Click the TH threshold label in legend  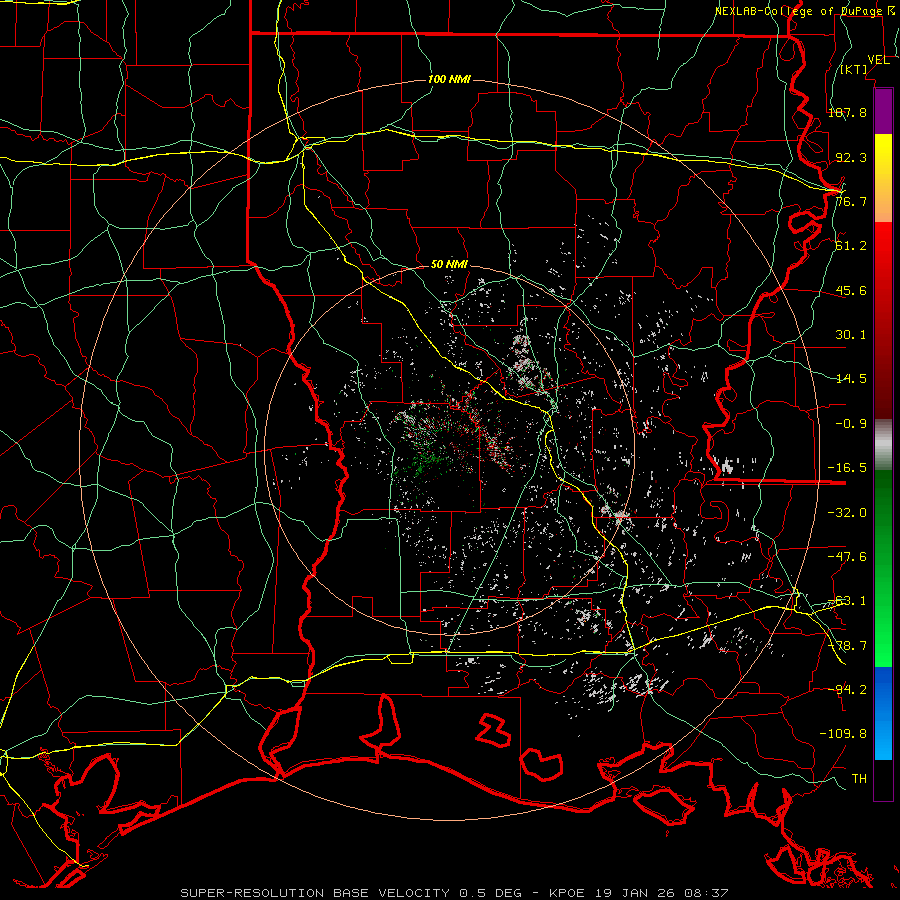[859, 779]
